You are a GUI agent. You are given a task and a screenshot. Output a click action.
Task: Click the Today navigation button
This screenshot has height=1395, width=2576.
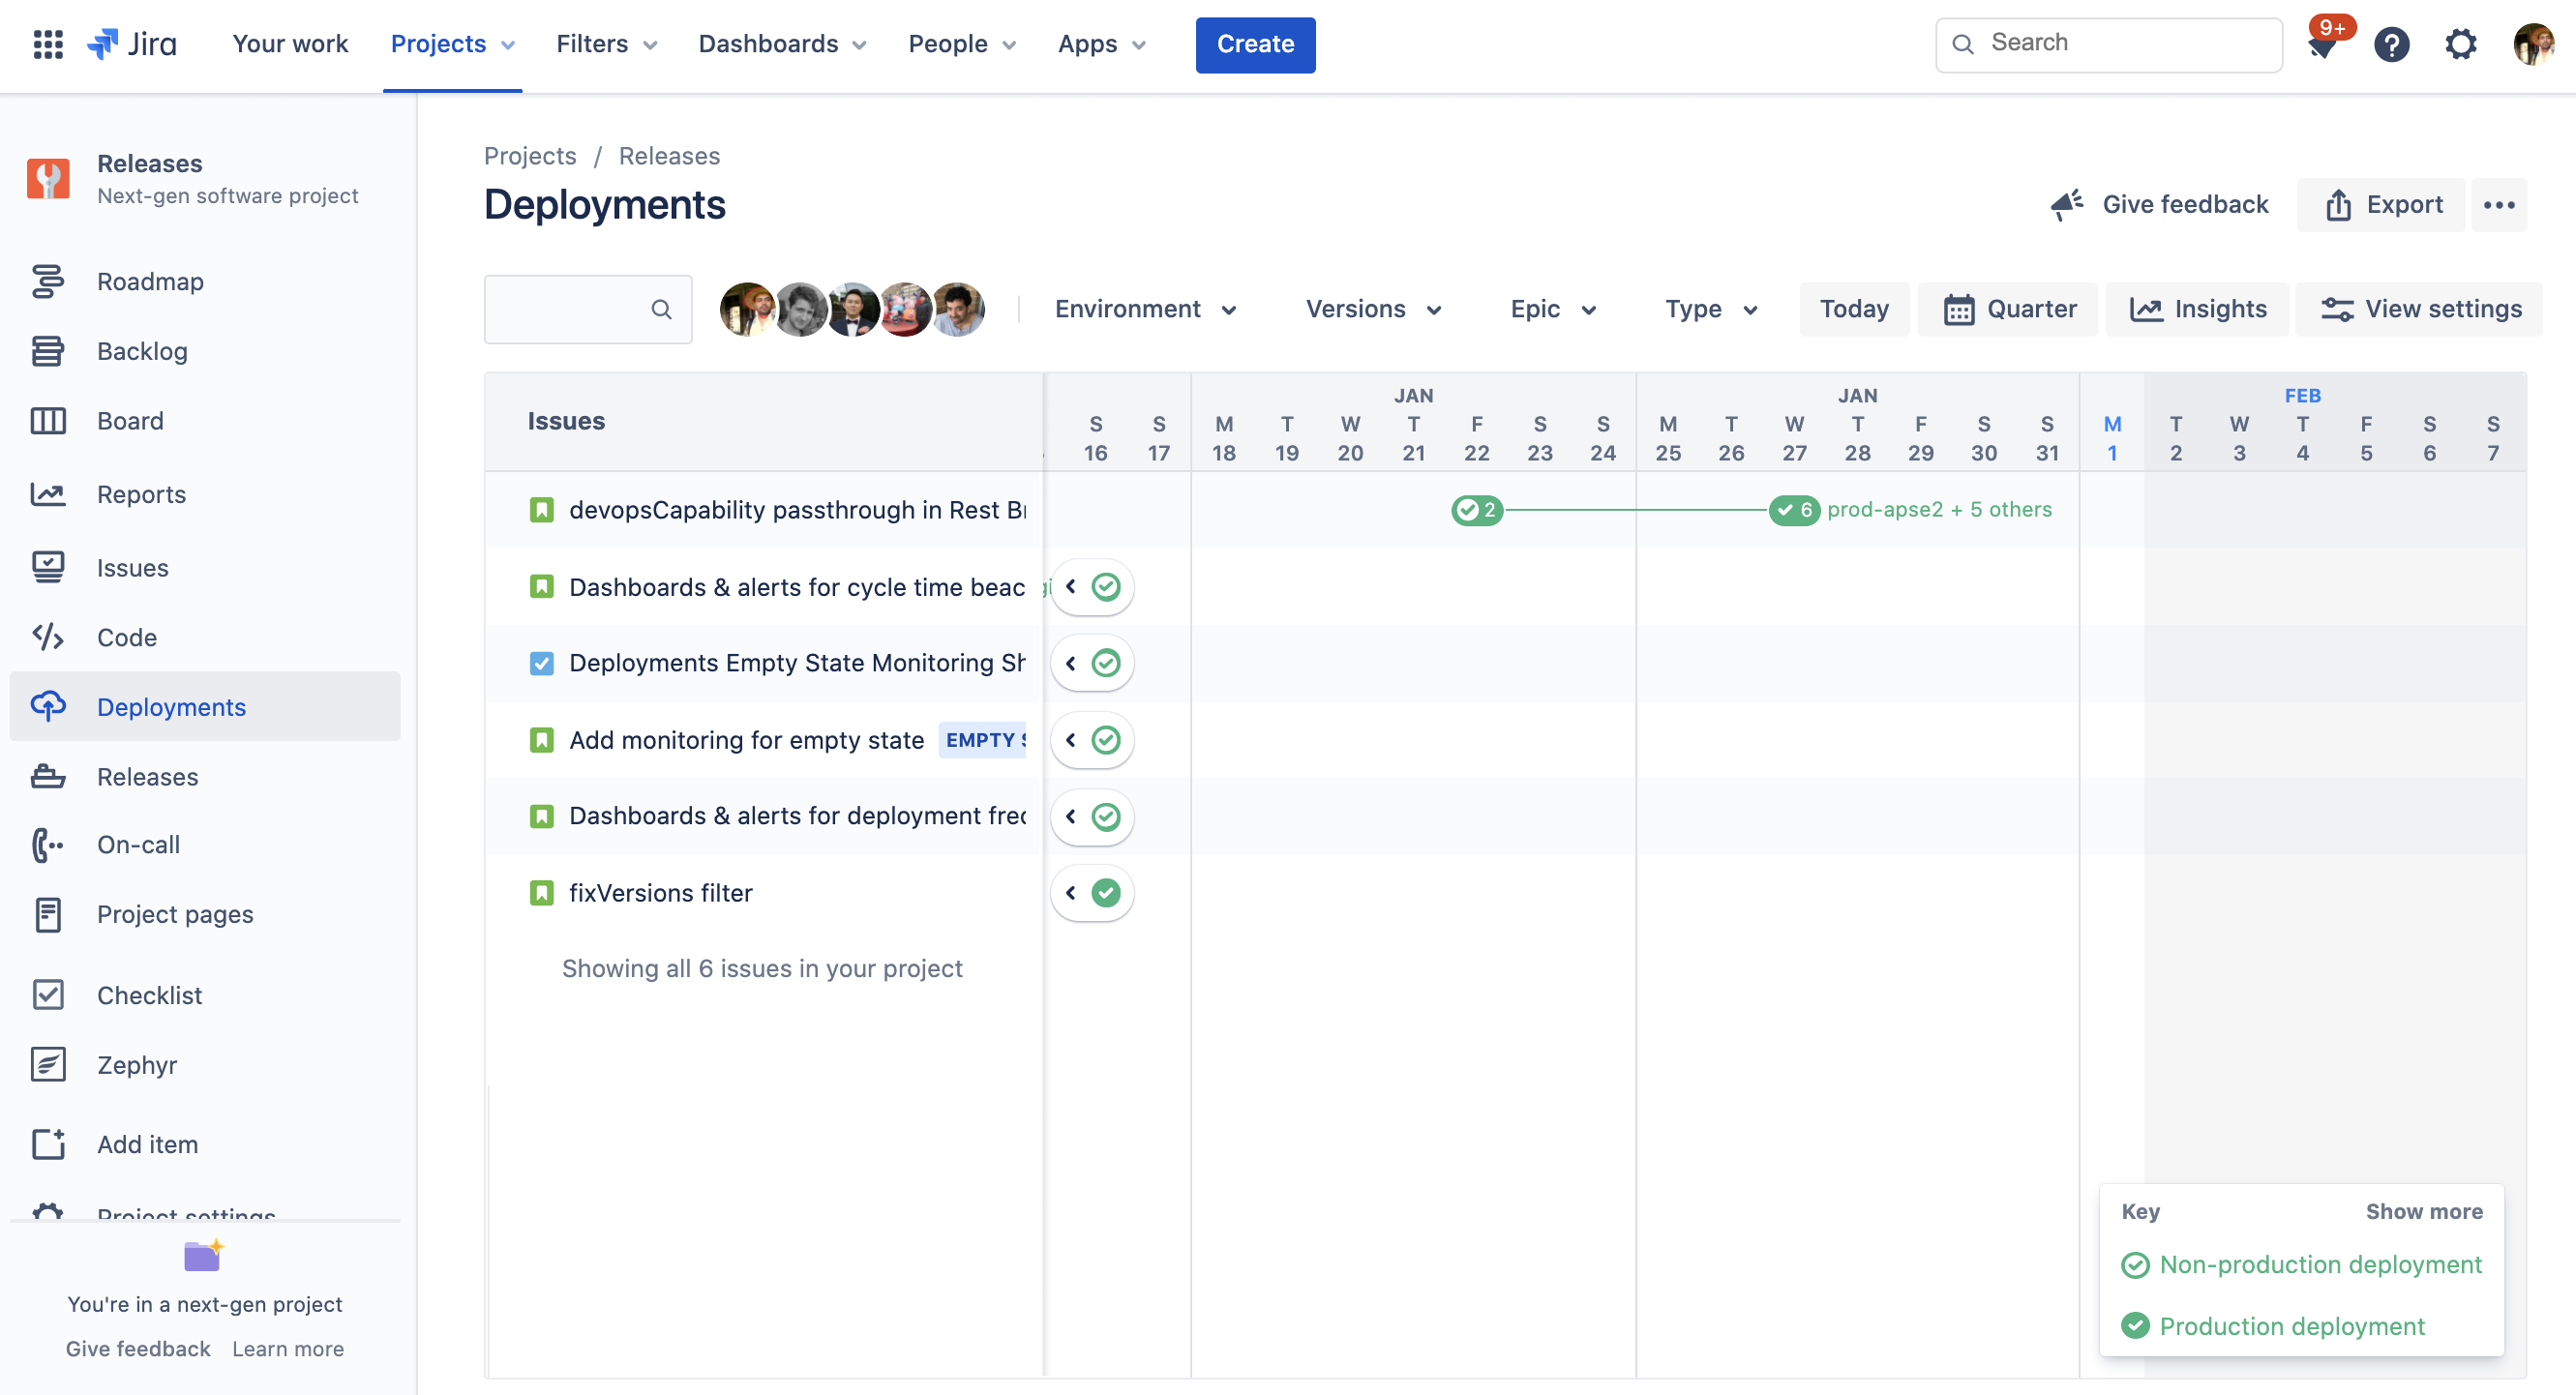pos(1854,310)
